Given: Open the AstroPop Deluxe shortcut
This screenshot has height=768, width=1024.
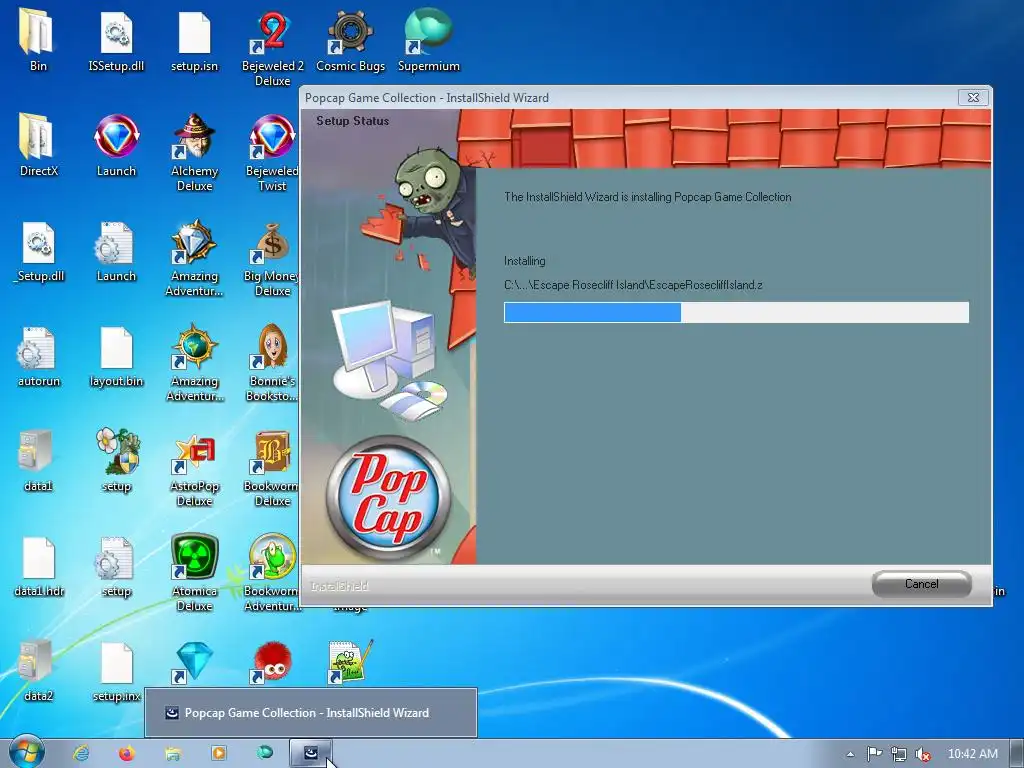Looking at the screenshot, I should click(194, 469).
